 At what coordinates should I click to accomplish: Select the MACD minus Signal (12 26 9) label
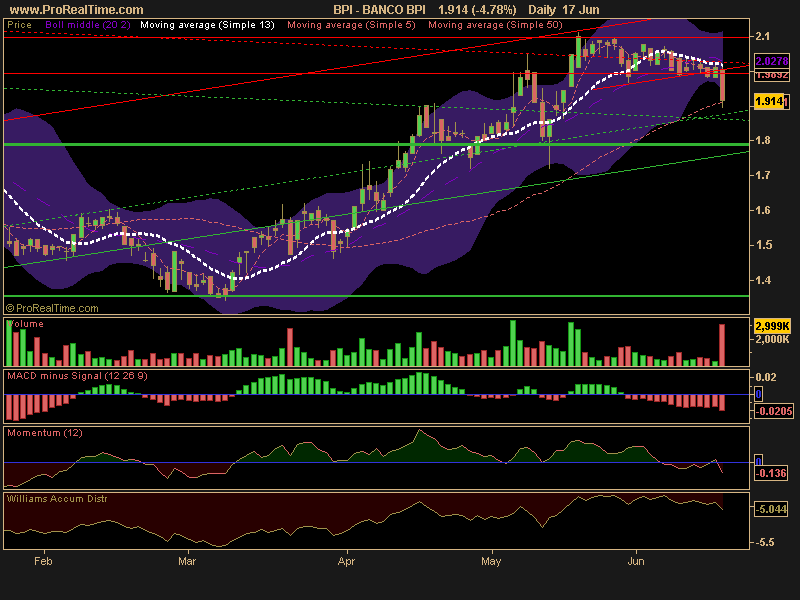point(77,376)
